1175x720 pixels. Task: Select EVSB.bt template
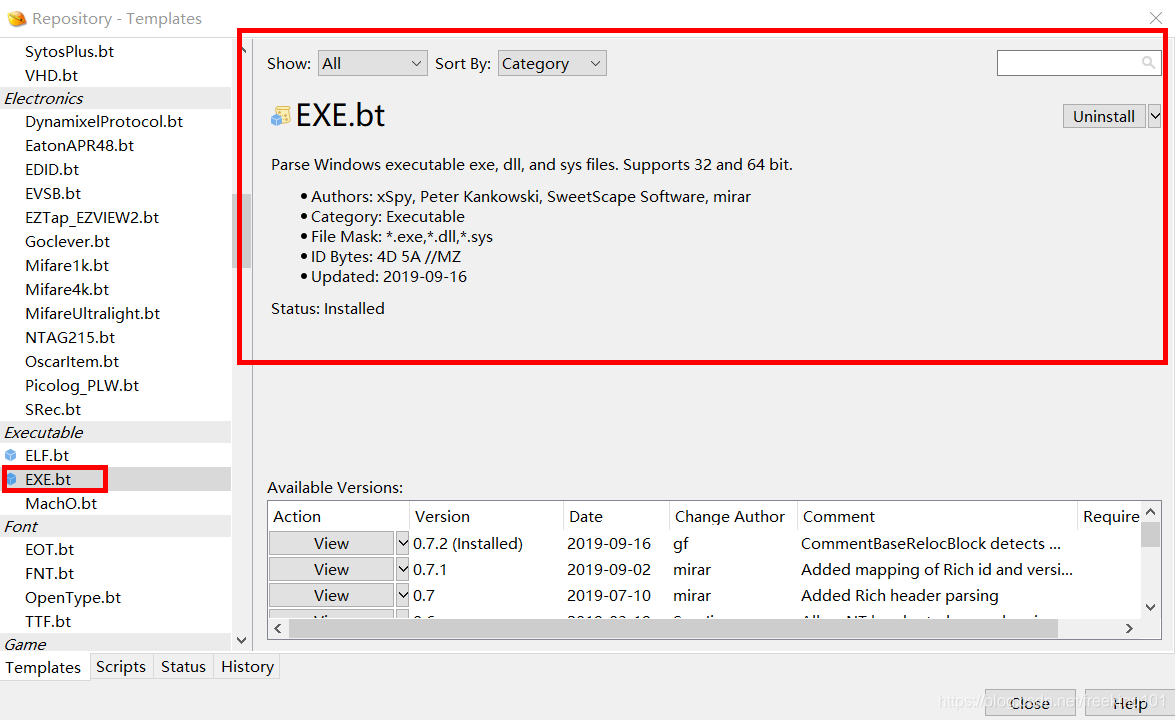(52, 193)
